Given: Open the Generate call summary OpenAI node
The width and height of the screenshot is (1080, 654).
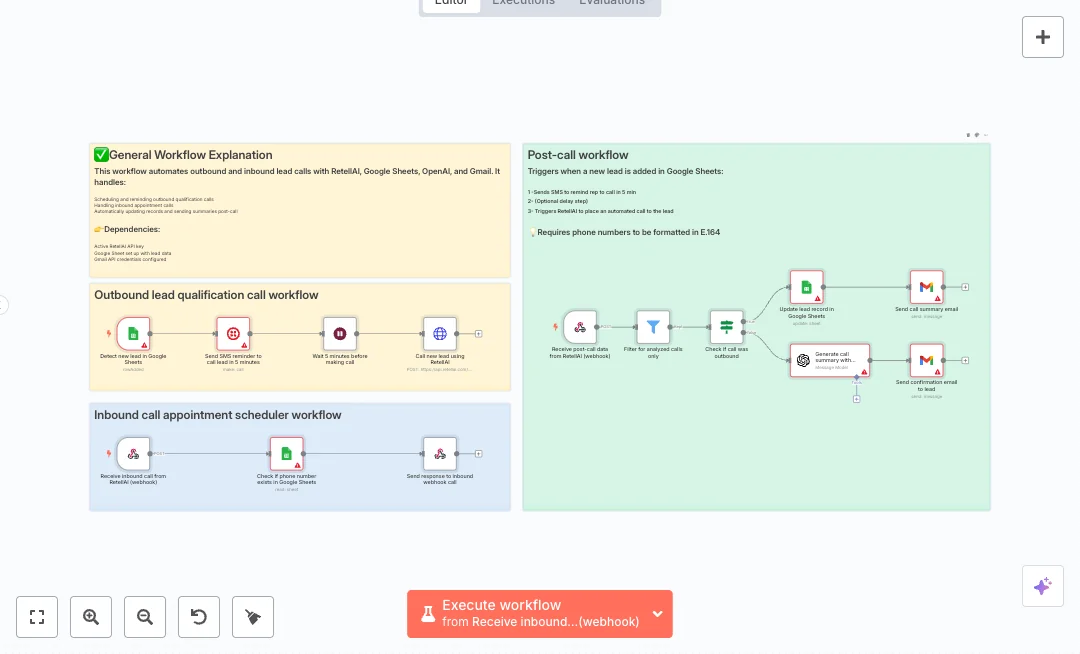Looking at the screenshot, I should (x=829, y=360).
